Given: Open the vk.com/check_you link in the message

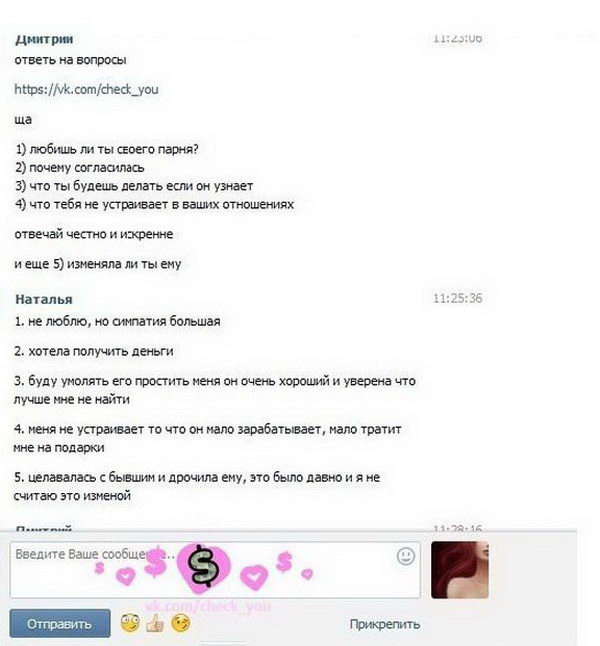Looking at the screenshot, I should tap(86, 89).
